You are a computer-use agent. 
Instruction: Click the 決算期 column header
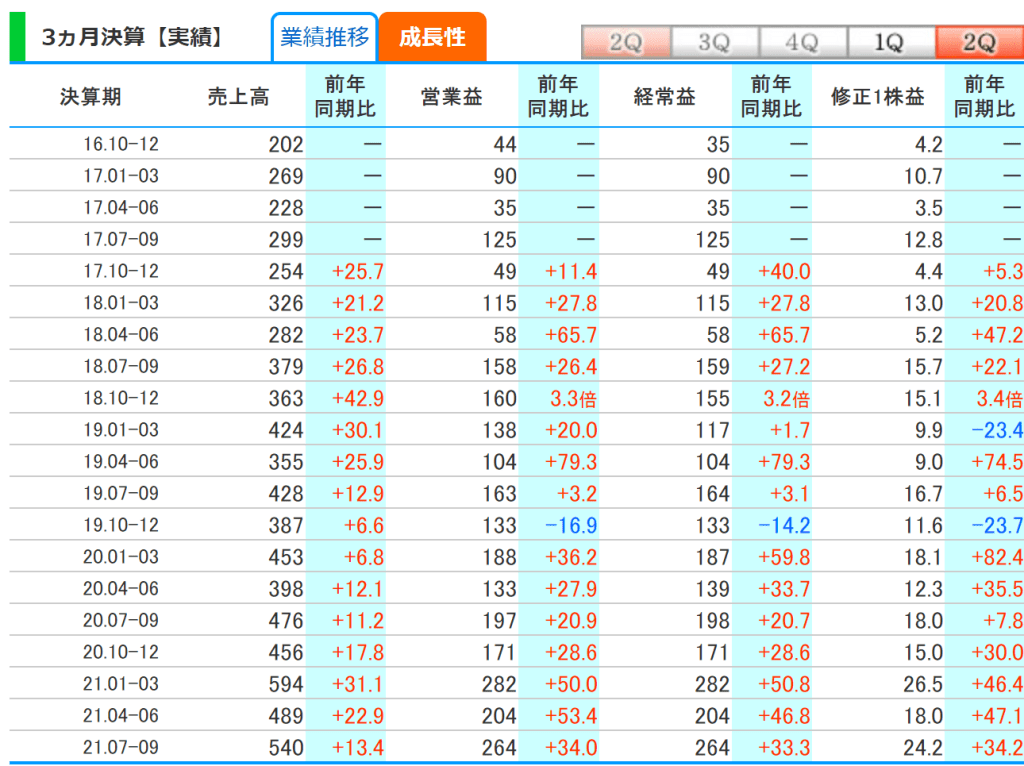pyautogui.click(x=90, y=97)
